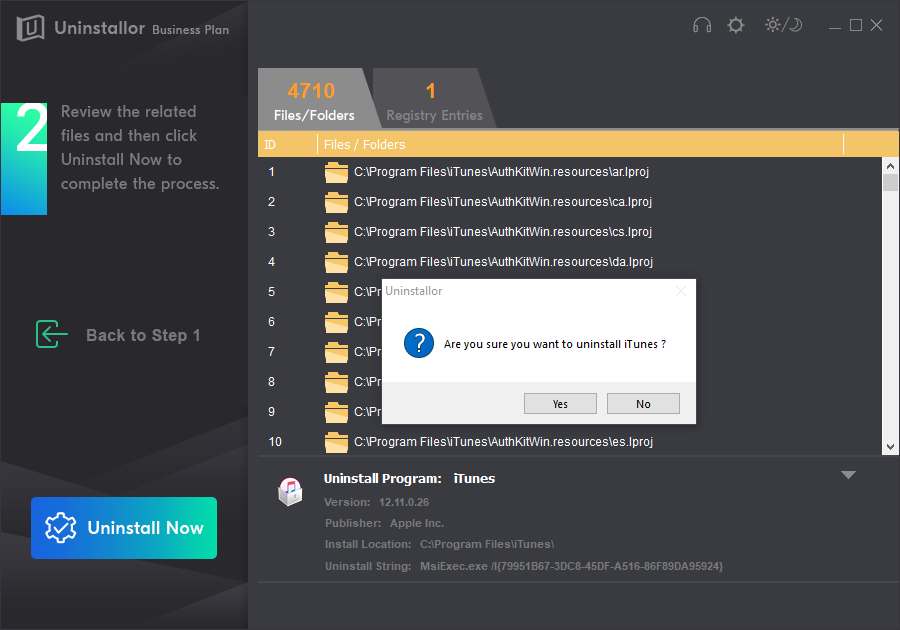Open support via headphones icon
The width and height of the screenshot is (900, 630).
(x=701, y=25)
